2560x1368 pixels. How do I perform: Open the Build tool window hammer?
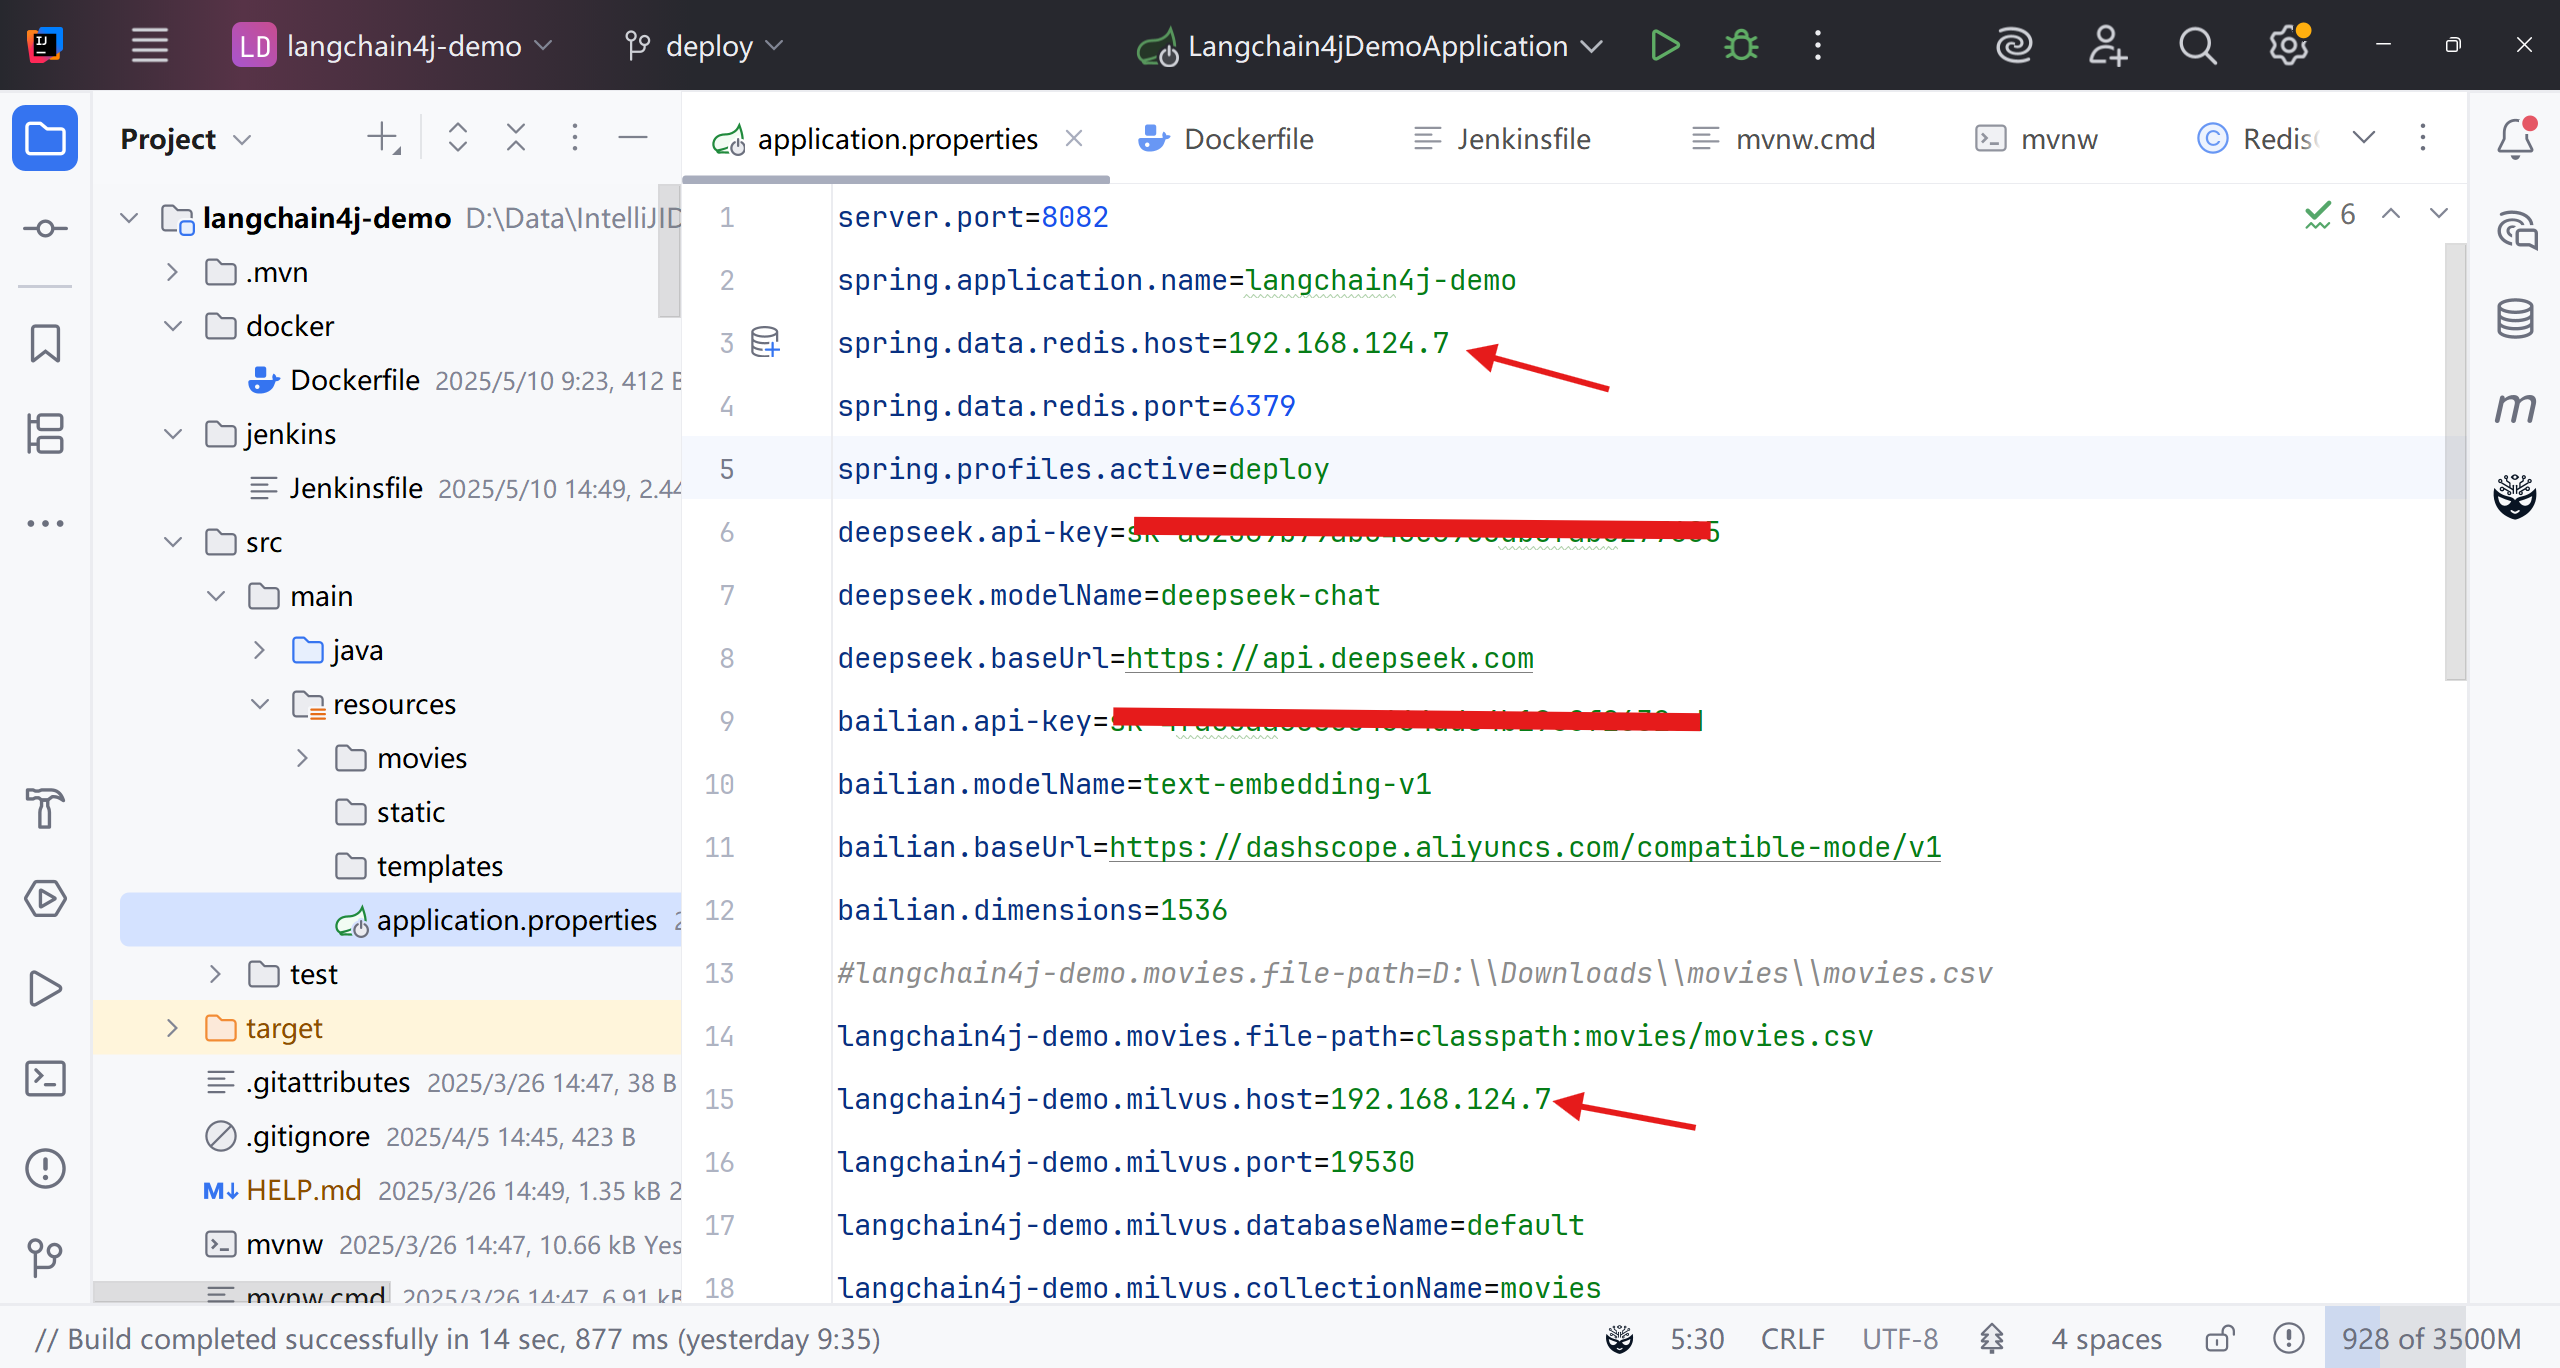tap(45, 808)
